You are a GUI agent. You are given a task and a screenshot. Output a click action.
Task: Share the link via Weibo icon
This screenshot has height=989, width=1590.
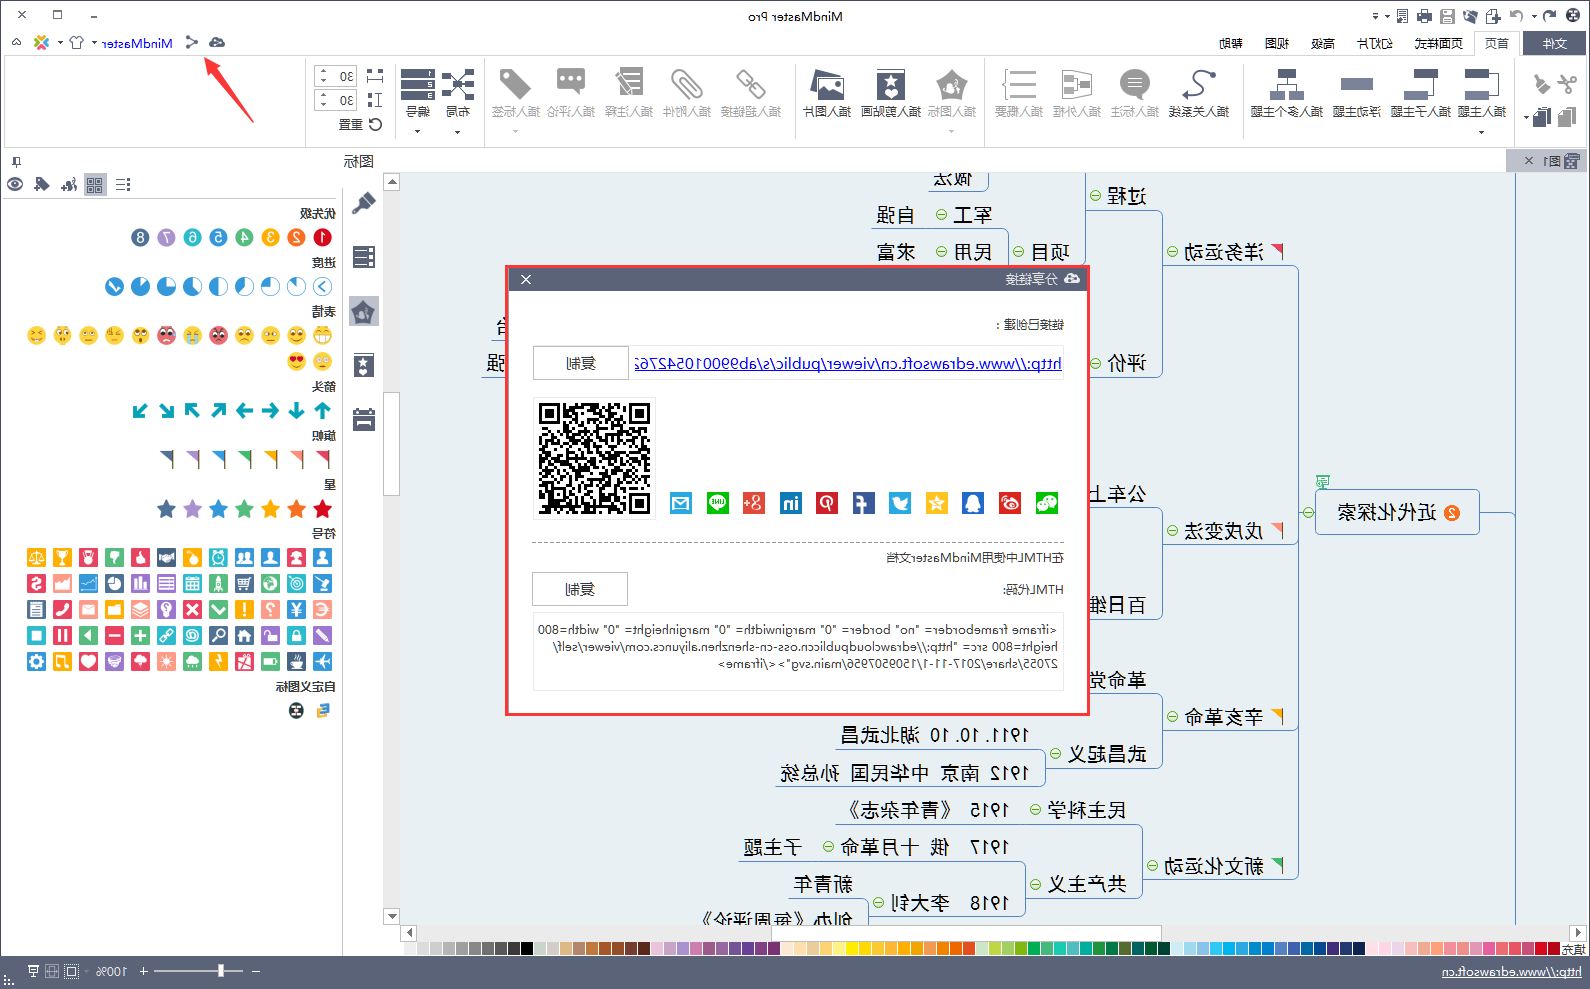coord(1010,503)
